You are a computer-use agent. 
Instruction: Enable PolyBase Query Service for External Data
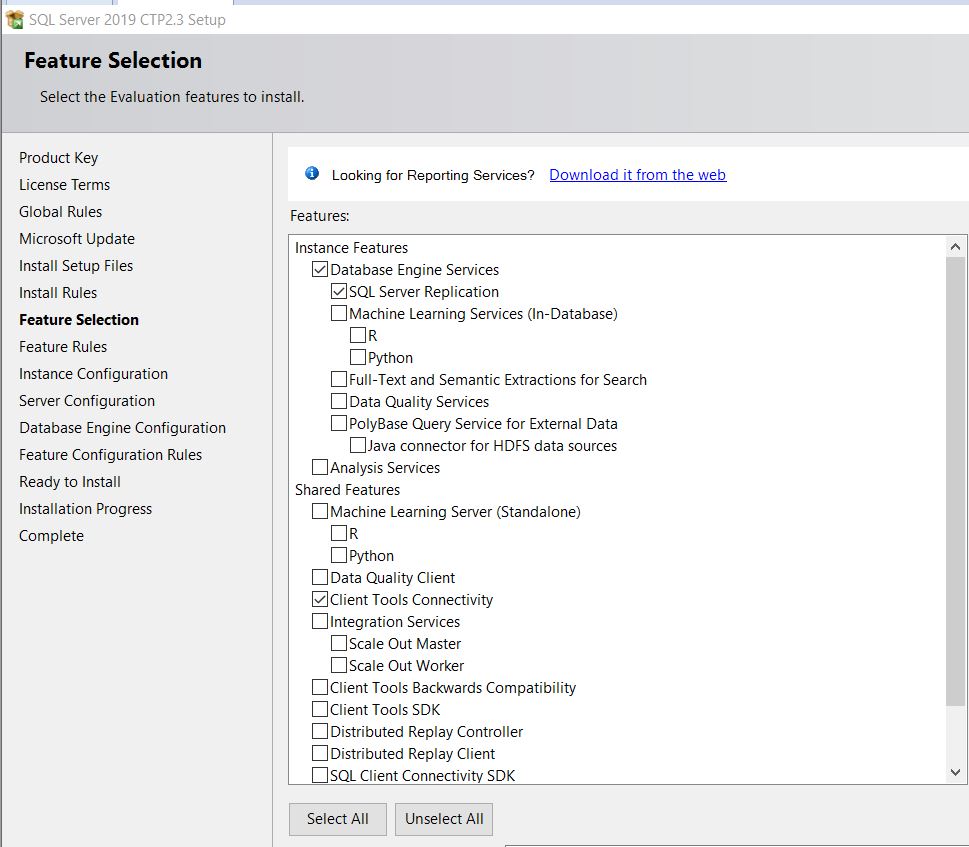coord(339,424)
